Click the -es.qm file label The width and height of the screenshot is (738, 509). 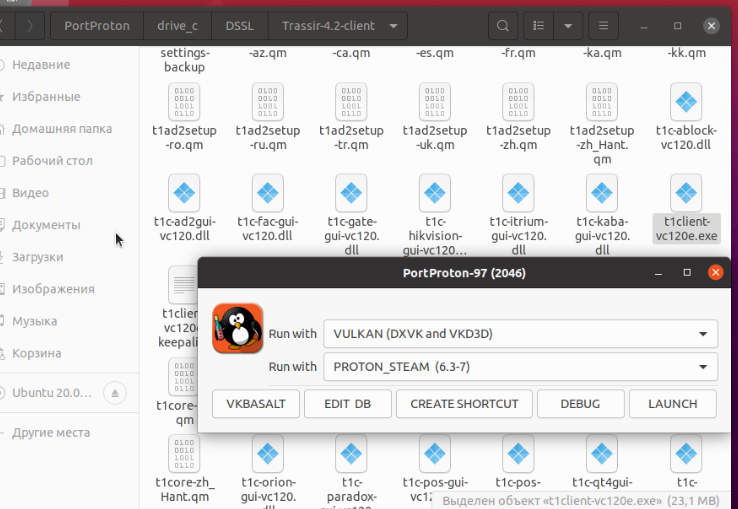[x=435, y=53]
